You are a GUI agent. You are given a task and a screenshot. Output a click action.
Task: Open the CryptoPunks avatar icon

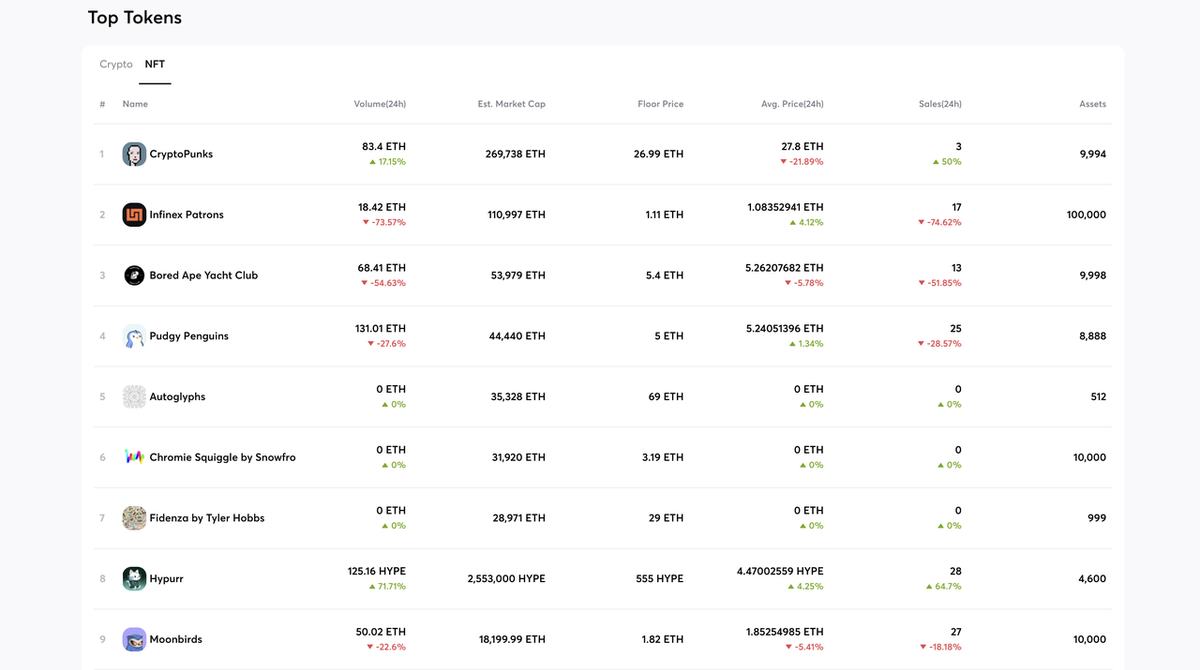[x=134, y=154]
